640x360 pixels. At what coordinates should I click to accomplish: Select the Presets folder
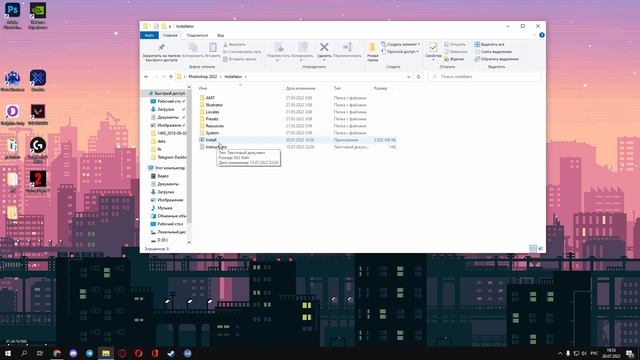click(x=212, y=118)
